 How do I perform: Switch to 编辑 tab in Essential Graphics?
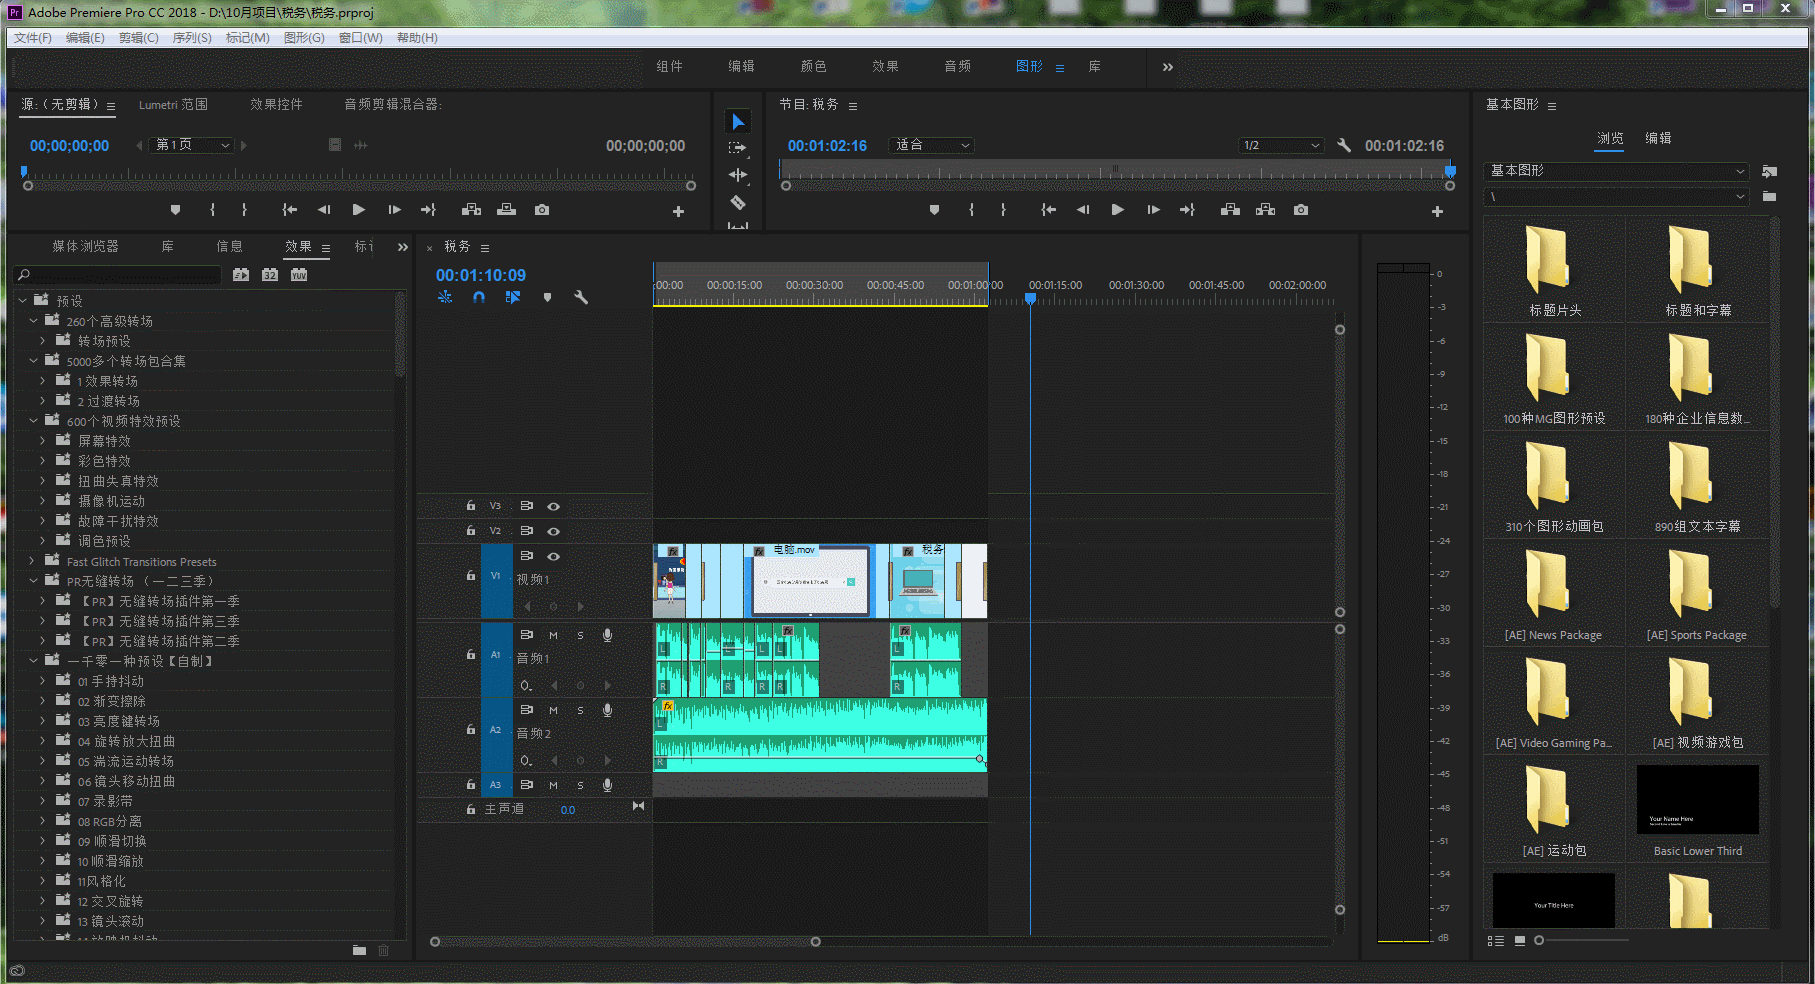point(1658,138)
